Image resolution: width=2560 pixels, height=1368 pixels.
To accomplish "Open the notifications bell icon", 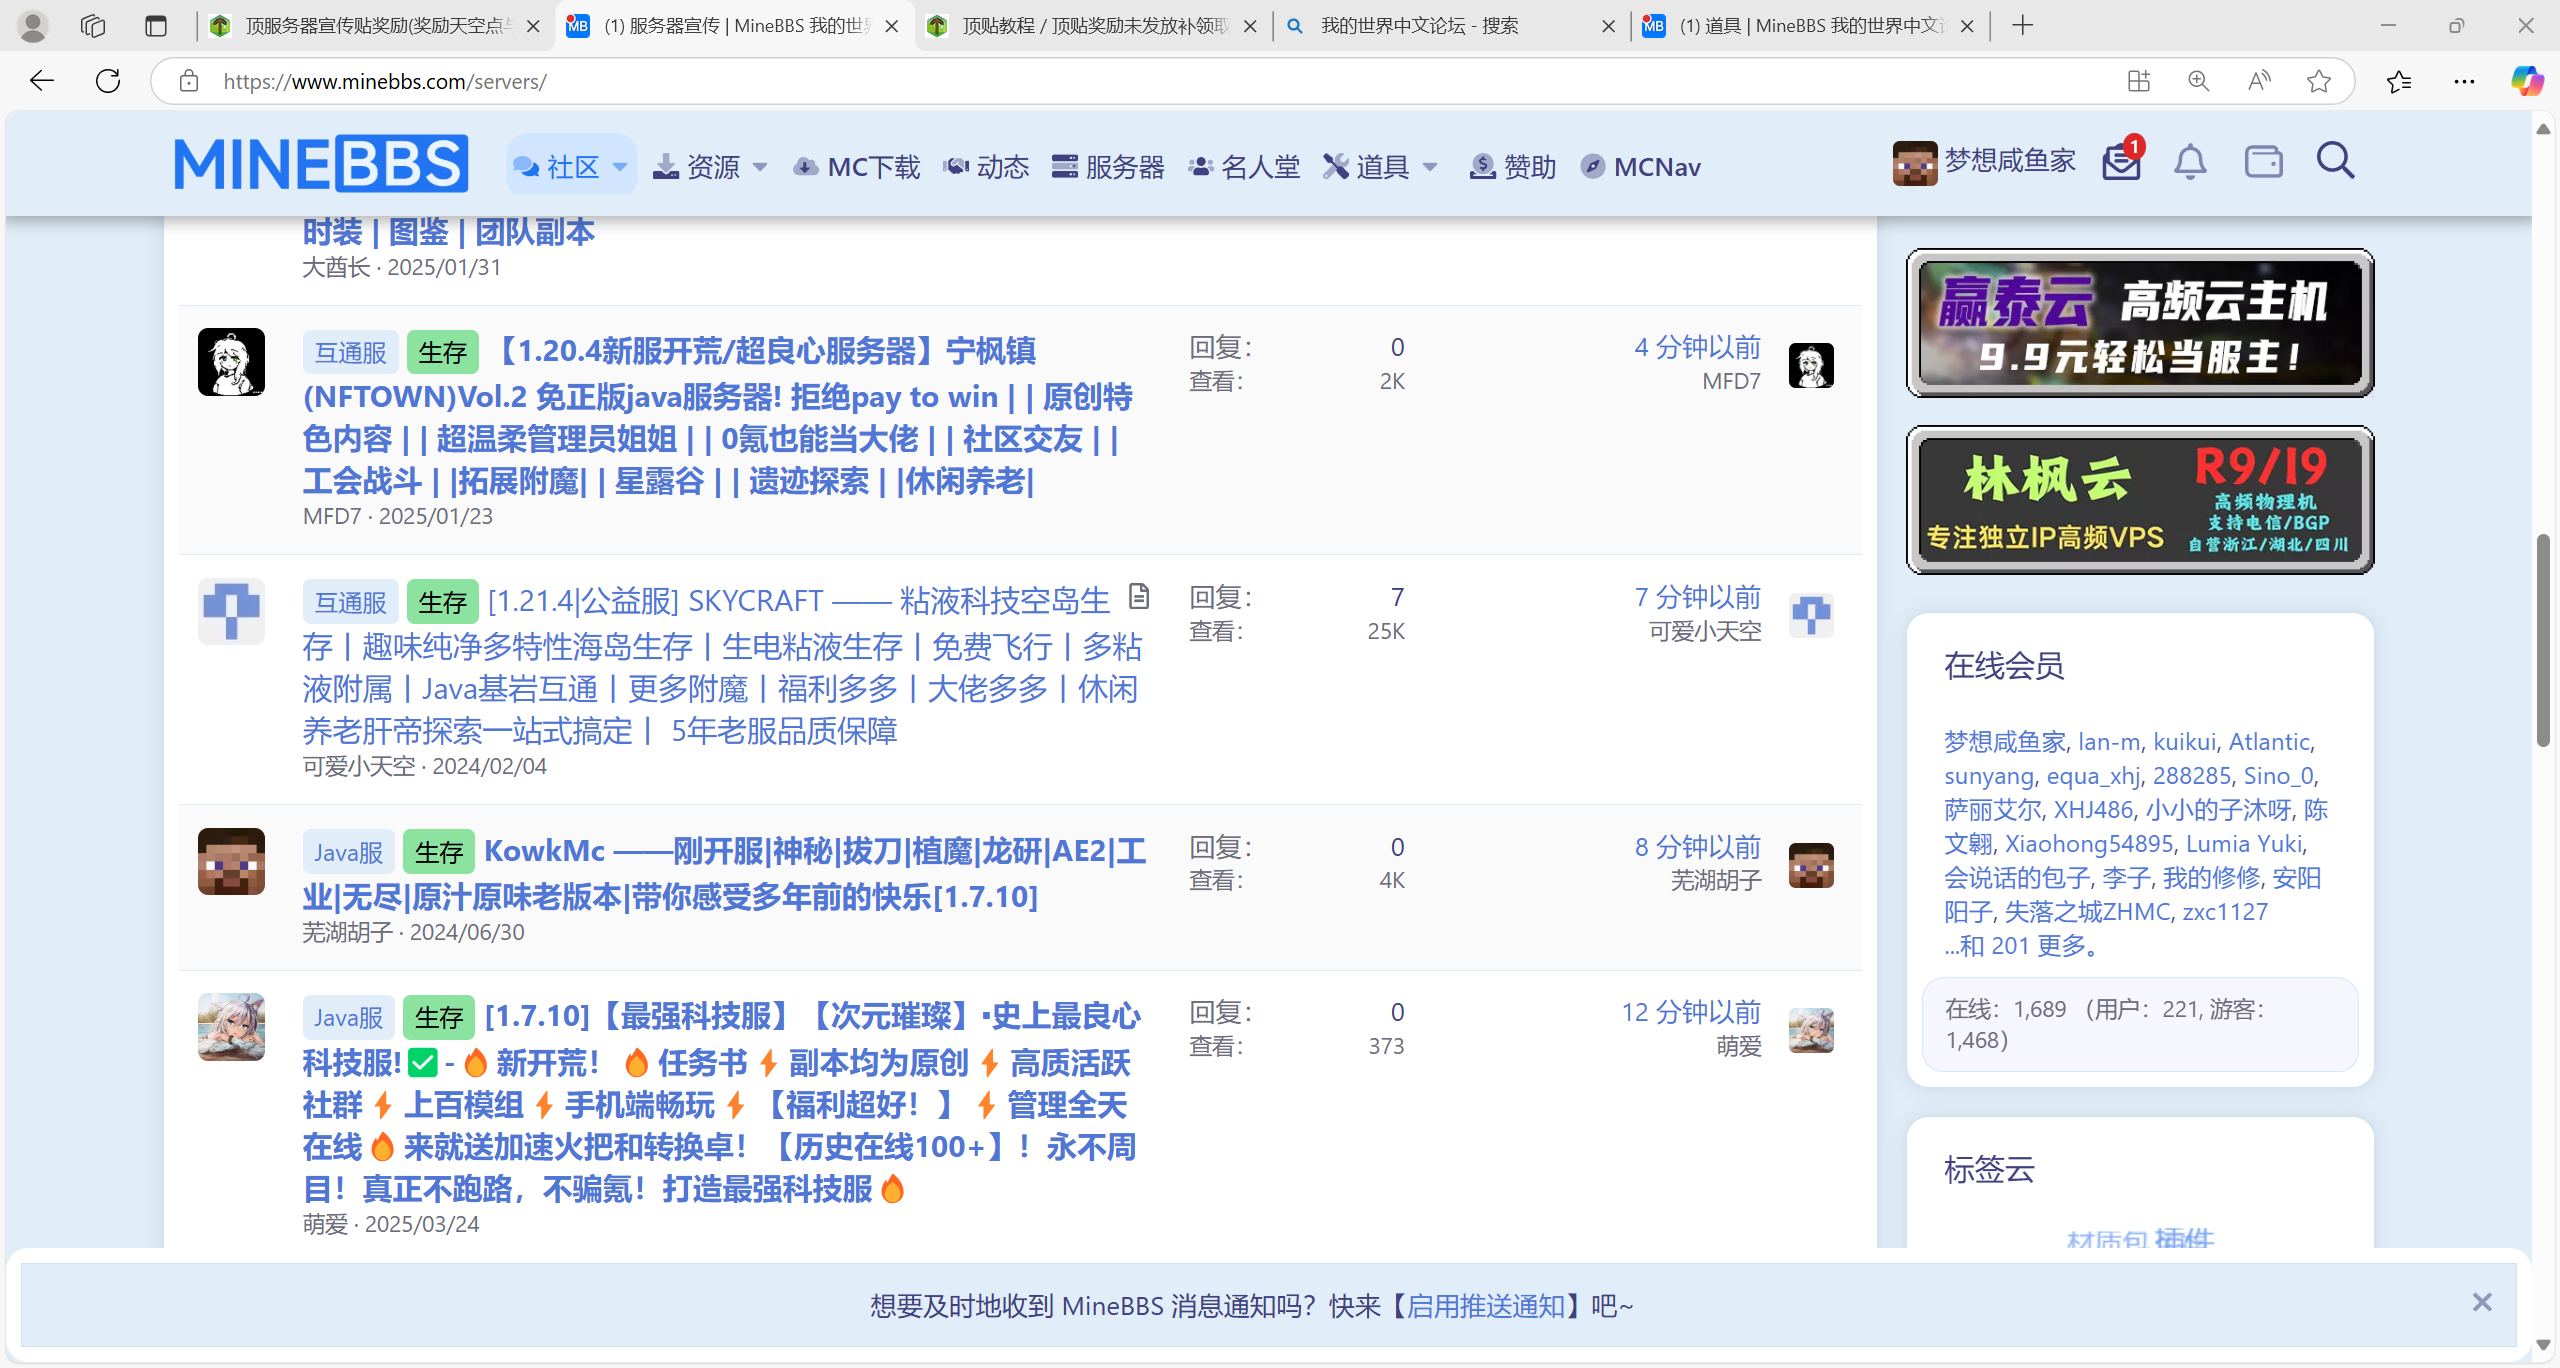I will [x=2190, y=161].
